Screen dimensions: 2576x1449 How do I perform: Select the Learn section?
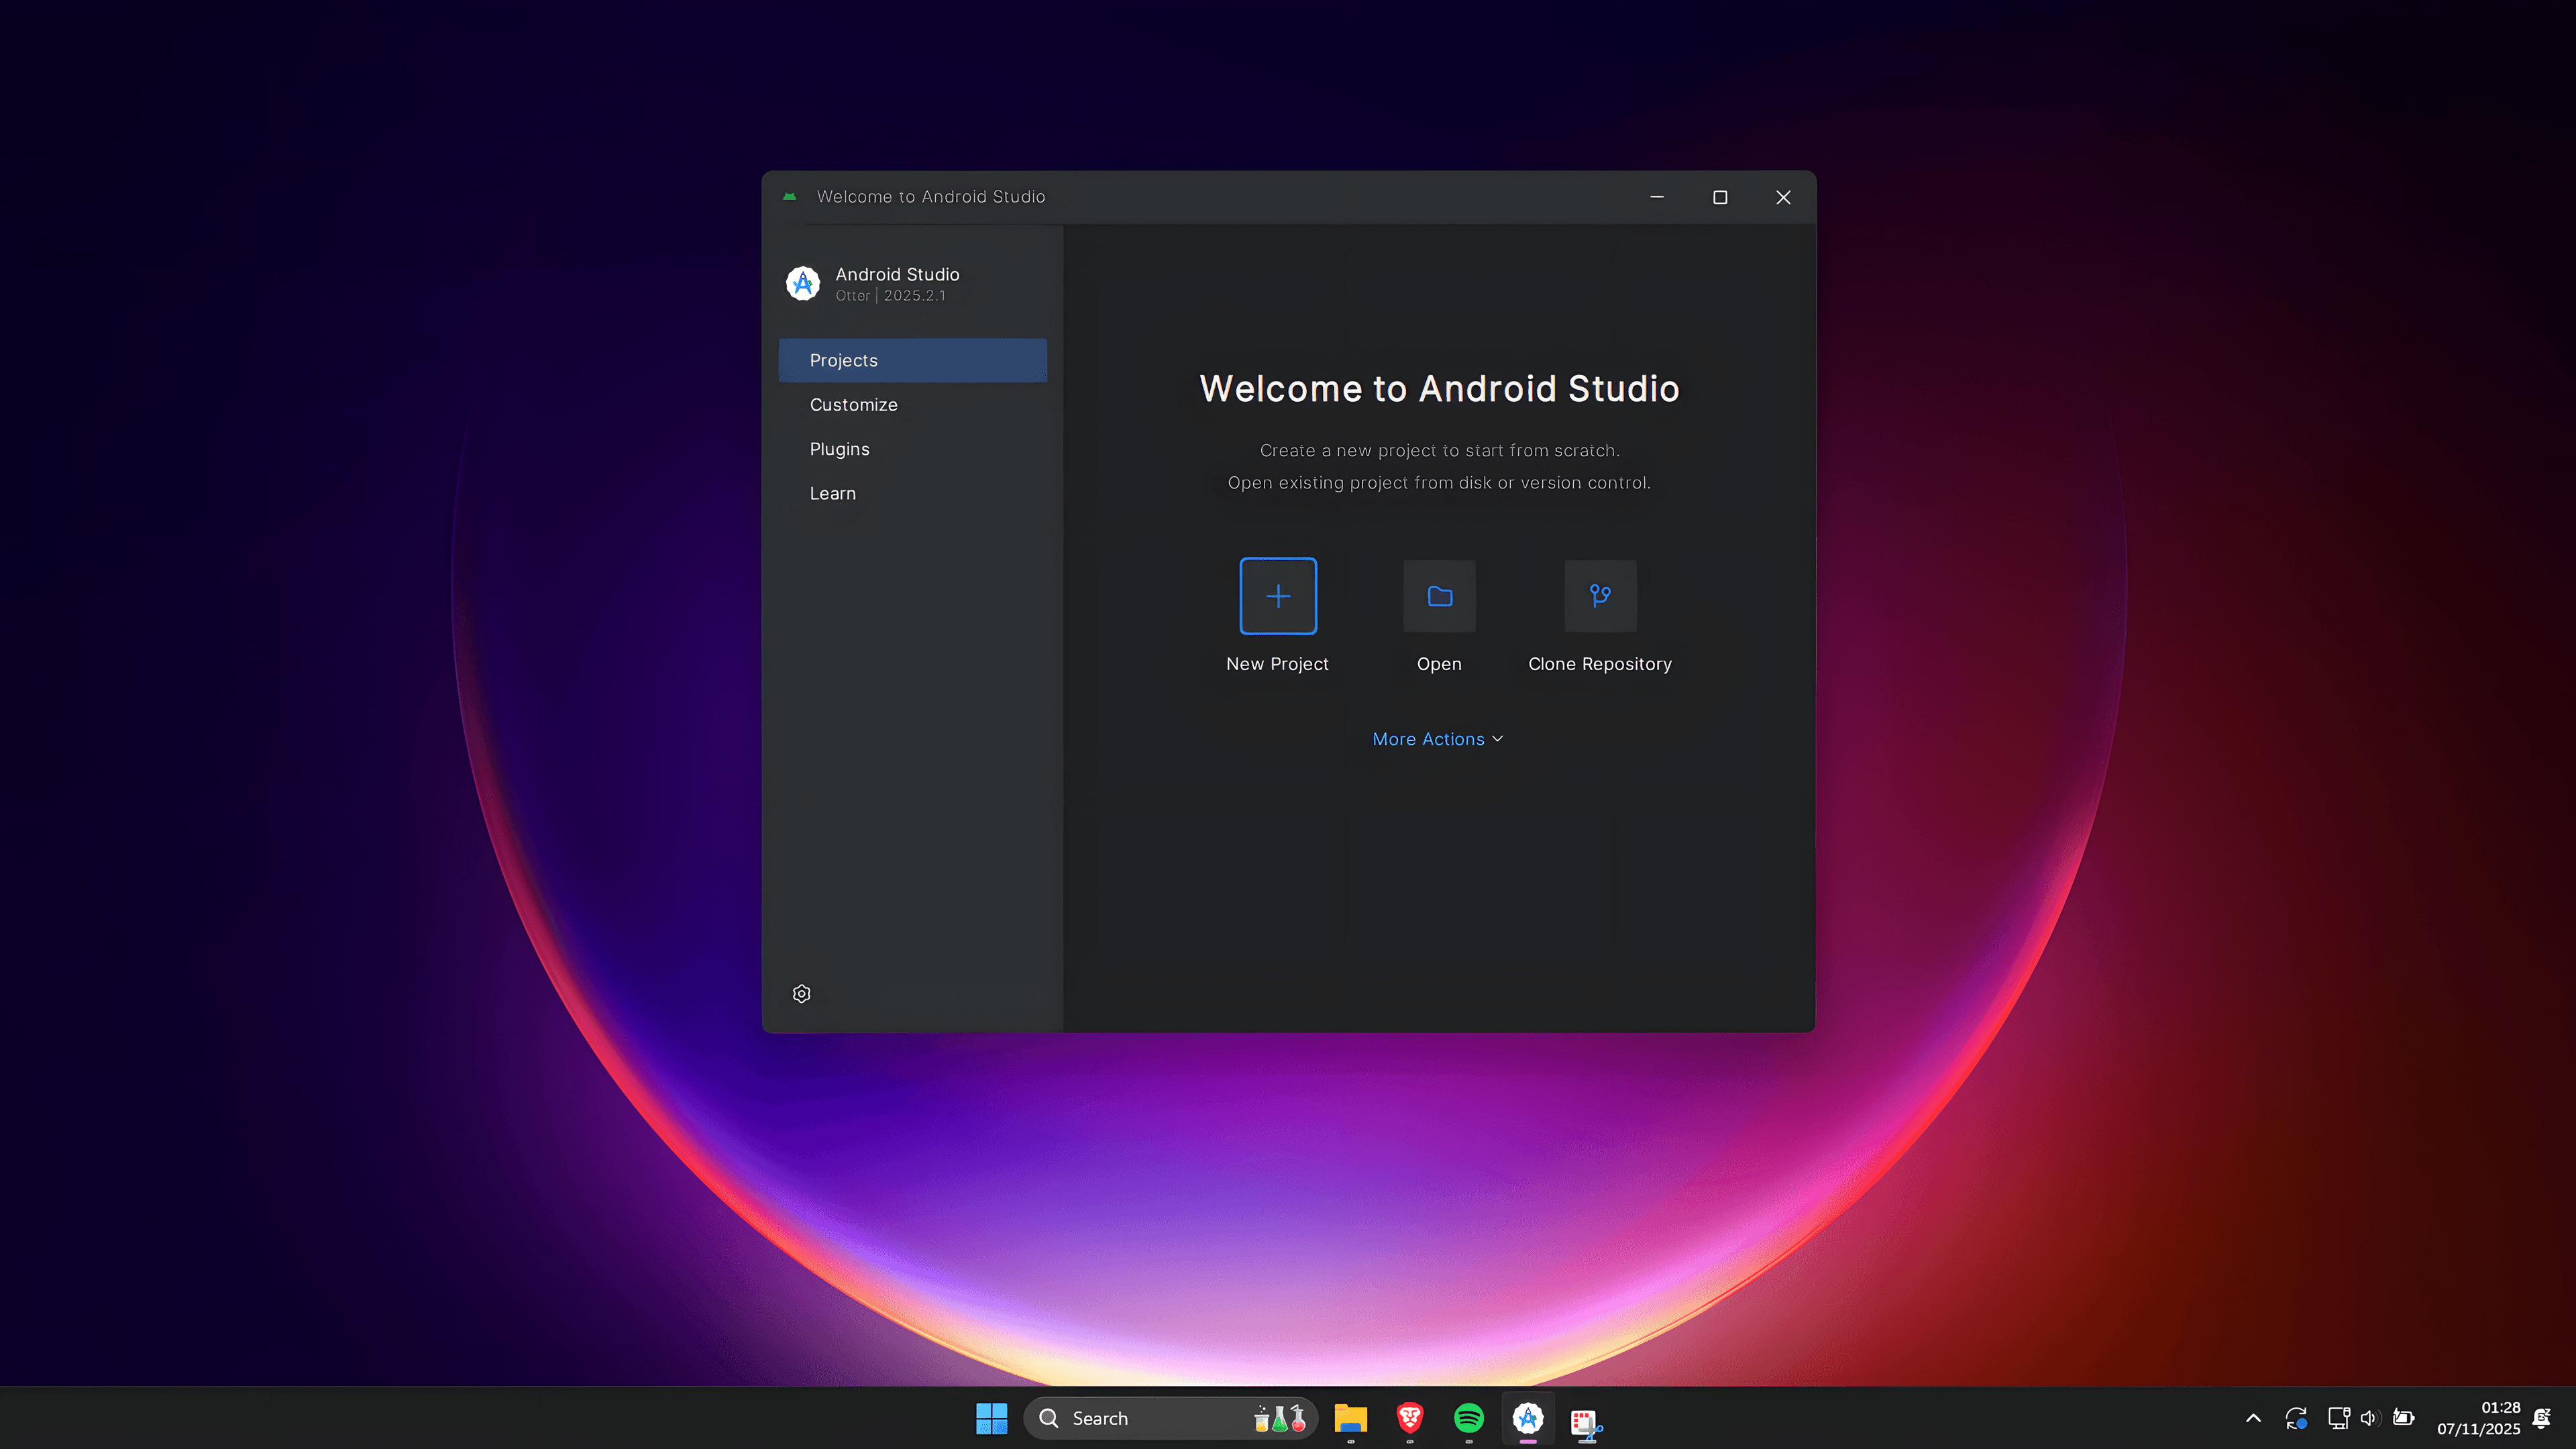coord(832,492)
